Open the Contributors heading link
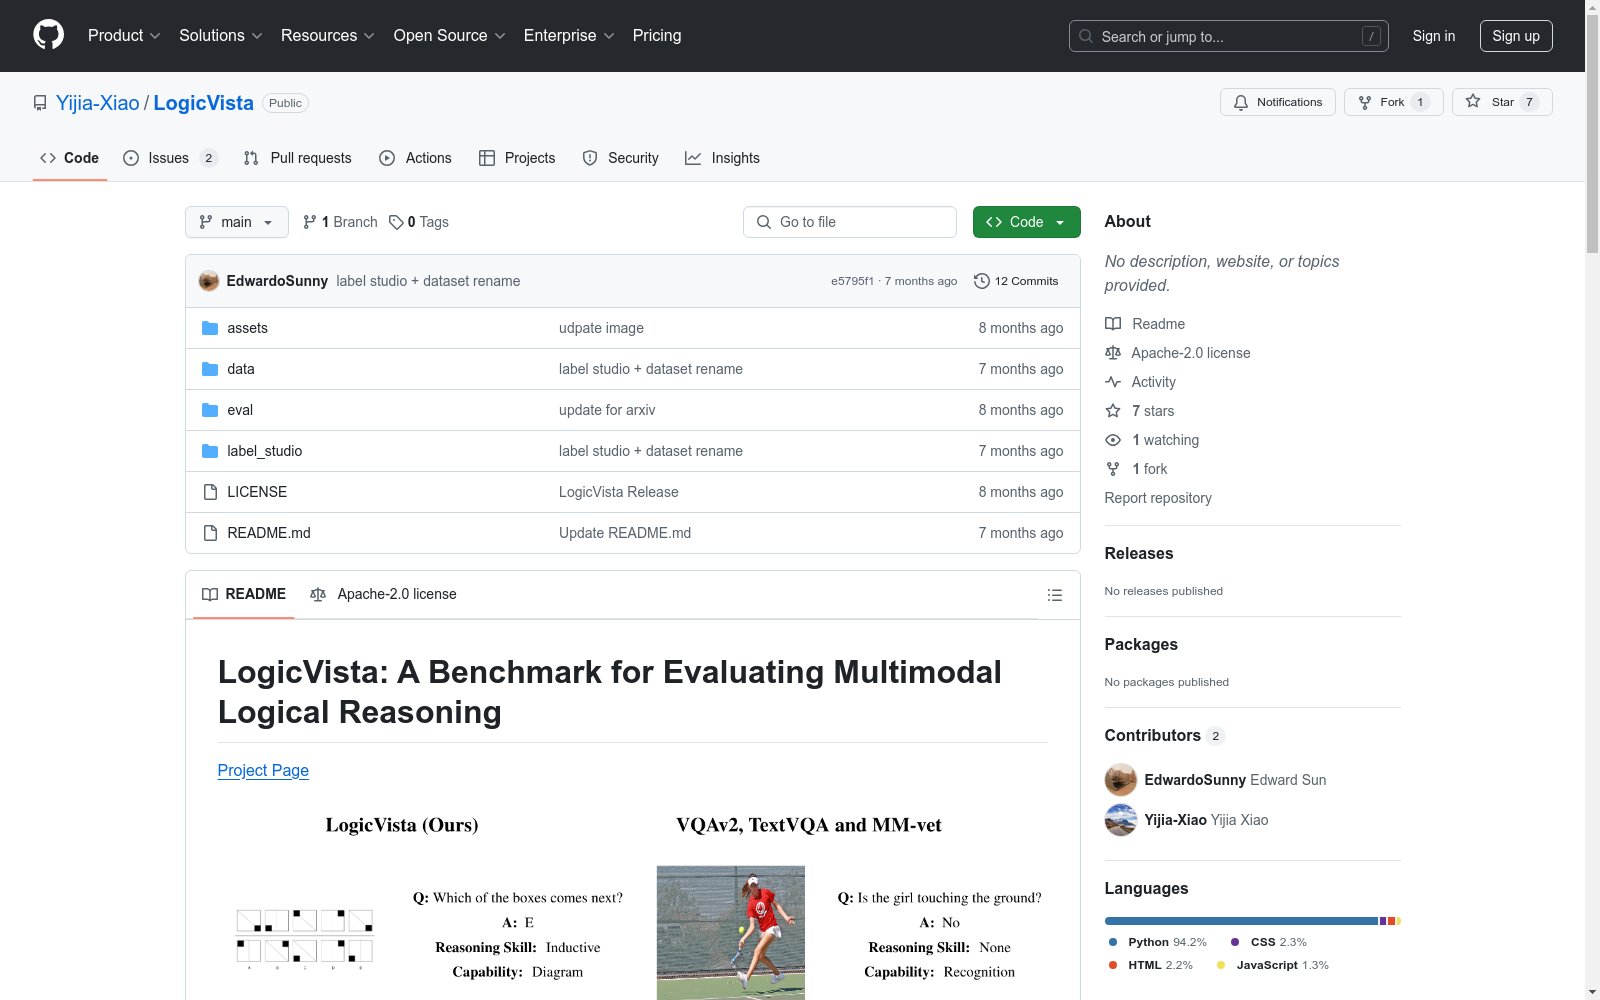The image size is (1600, 1000). click(1165, 735)
